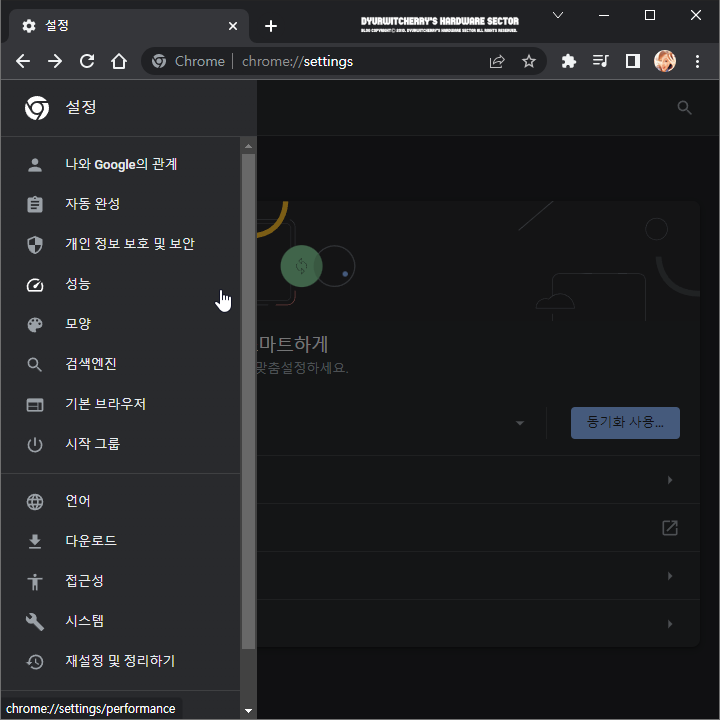The height and width of the screenshot is (720, 720).
Task: Click the speedometer icon beside 성능
Action: coord(35,285)
